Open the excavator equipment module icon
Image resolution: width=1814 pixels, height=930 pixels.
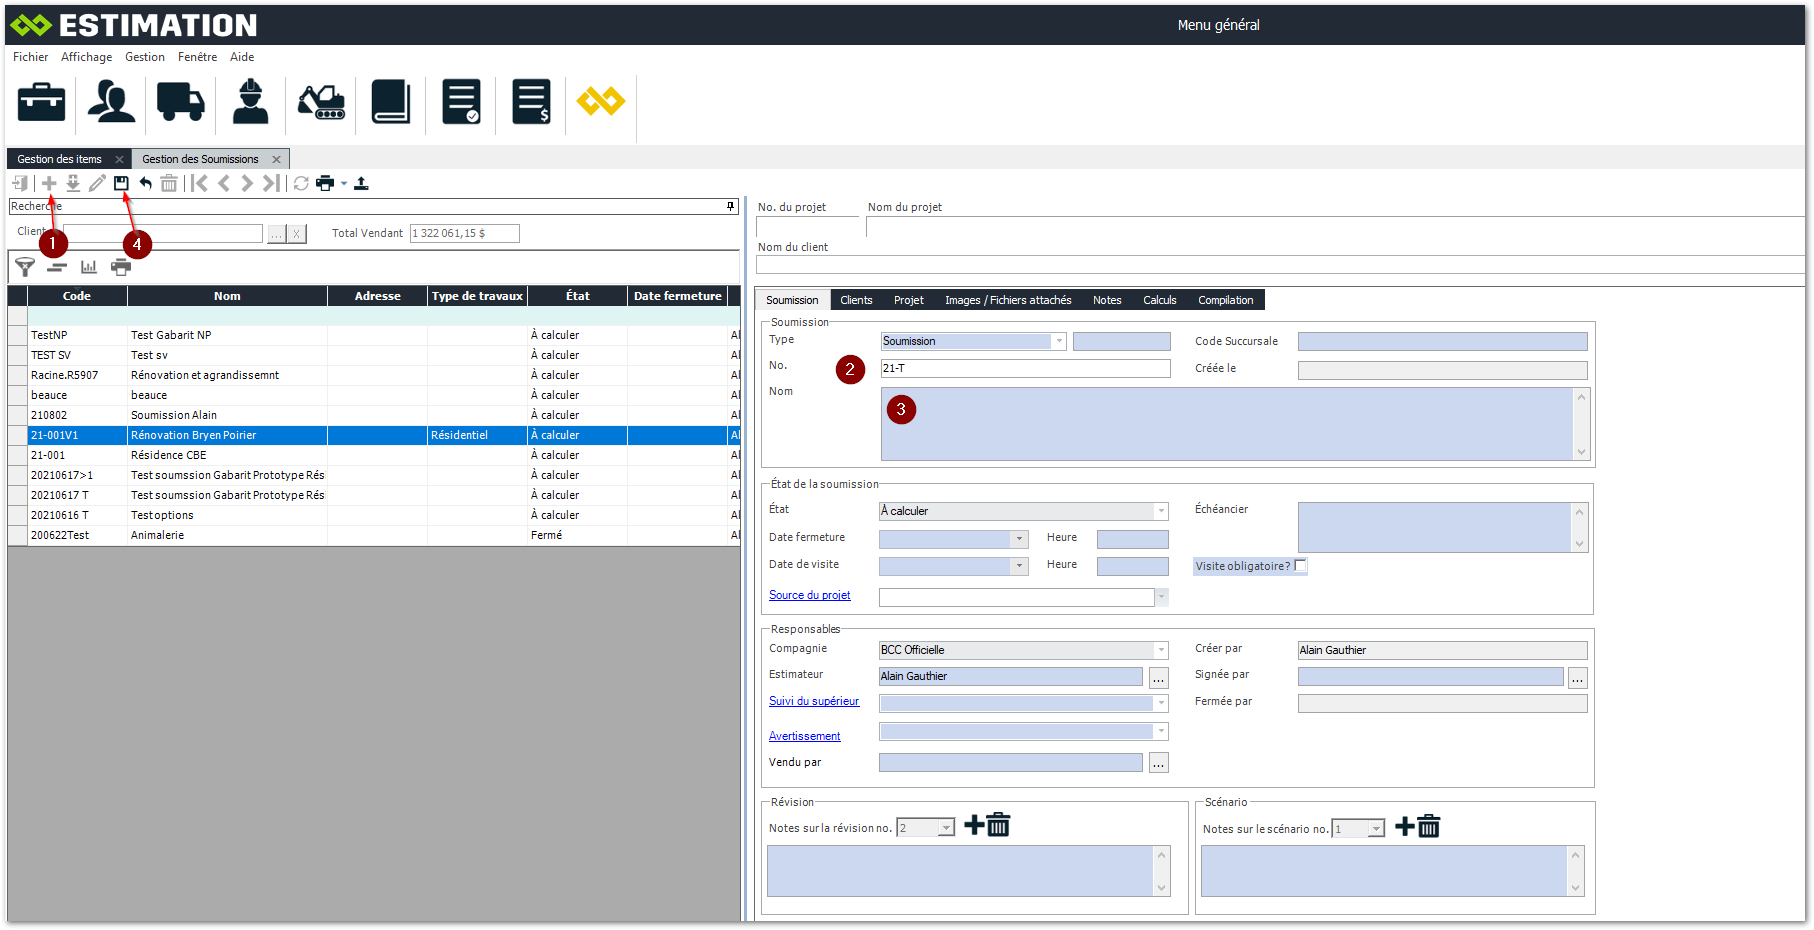click(x=321, y=102)
